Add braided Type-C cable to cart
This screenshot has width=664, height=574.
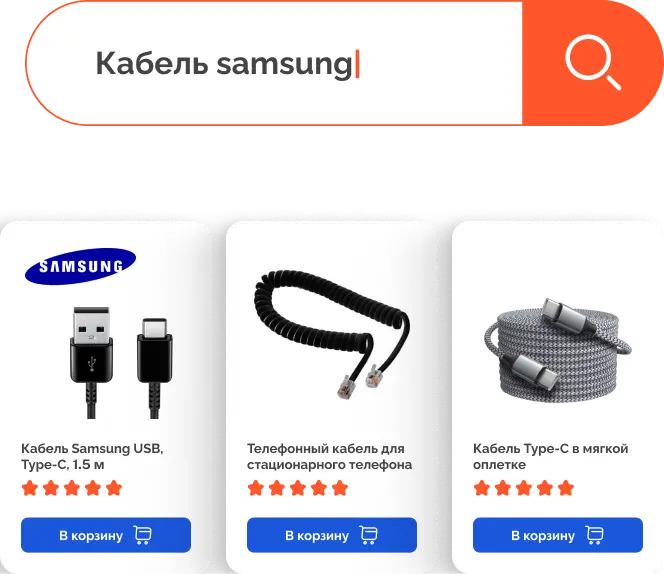(x=558, y=535)
